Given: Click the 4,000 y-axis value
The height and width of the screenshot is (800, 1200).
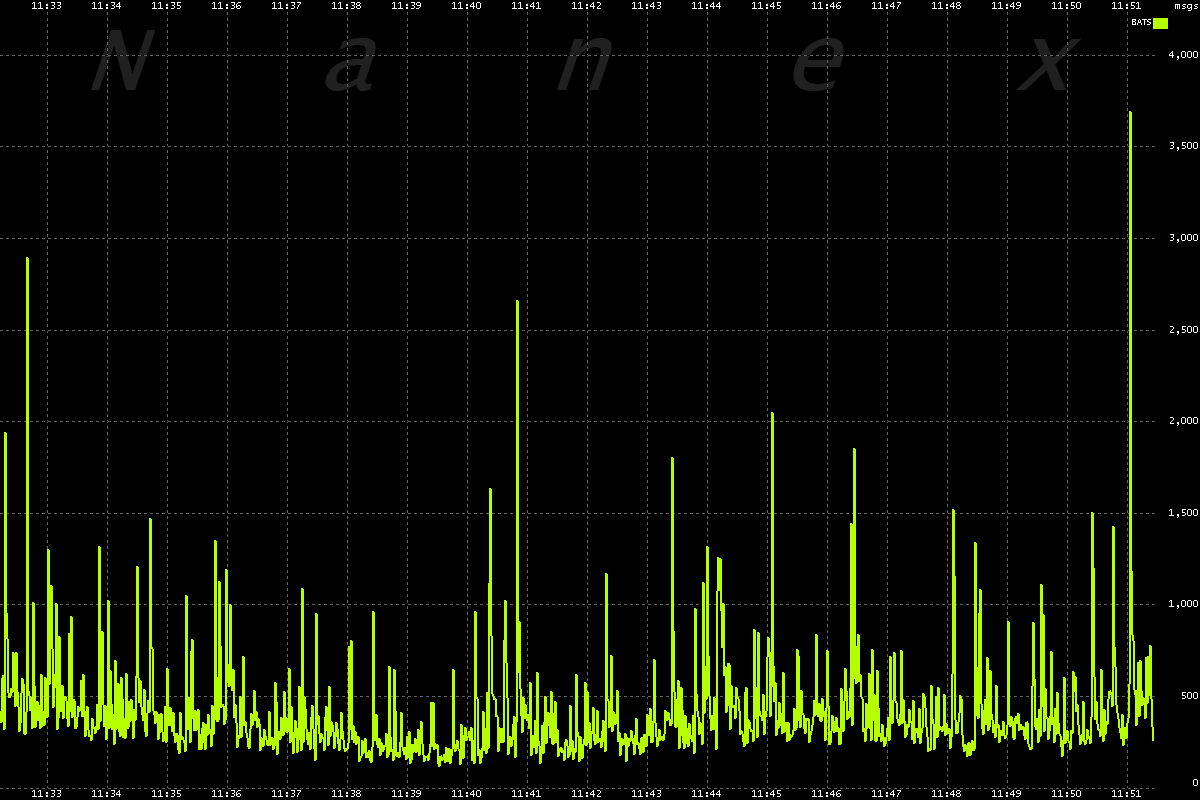Looking at the screenshot, I should click(1182, 55).
